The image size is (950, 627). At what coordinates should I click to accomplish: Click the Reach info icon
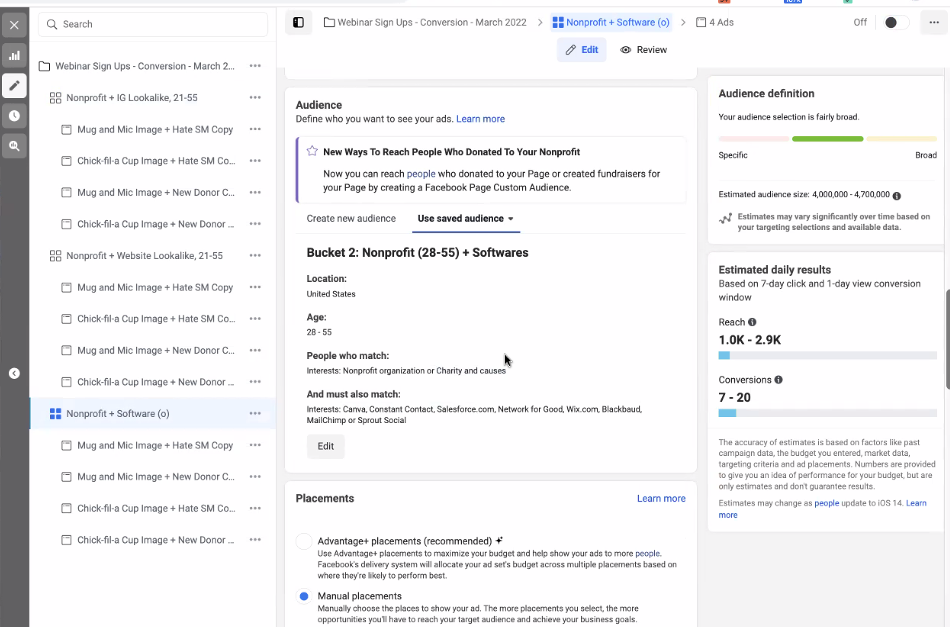pos(752,322)
